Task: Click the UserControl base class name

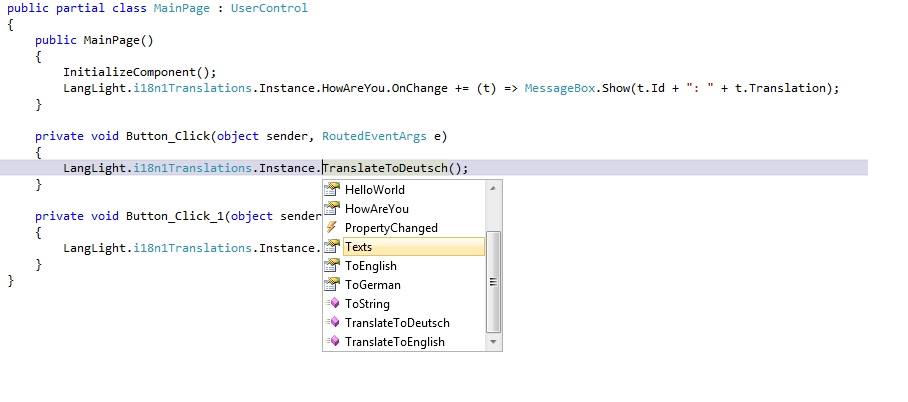Action: pos(269,8)
